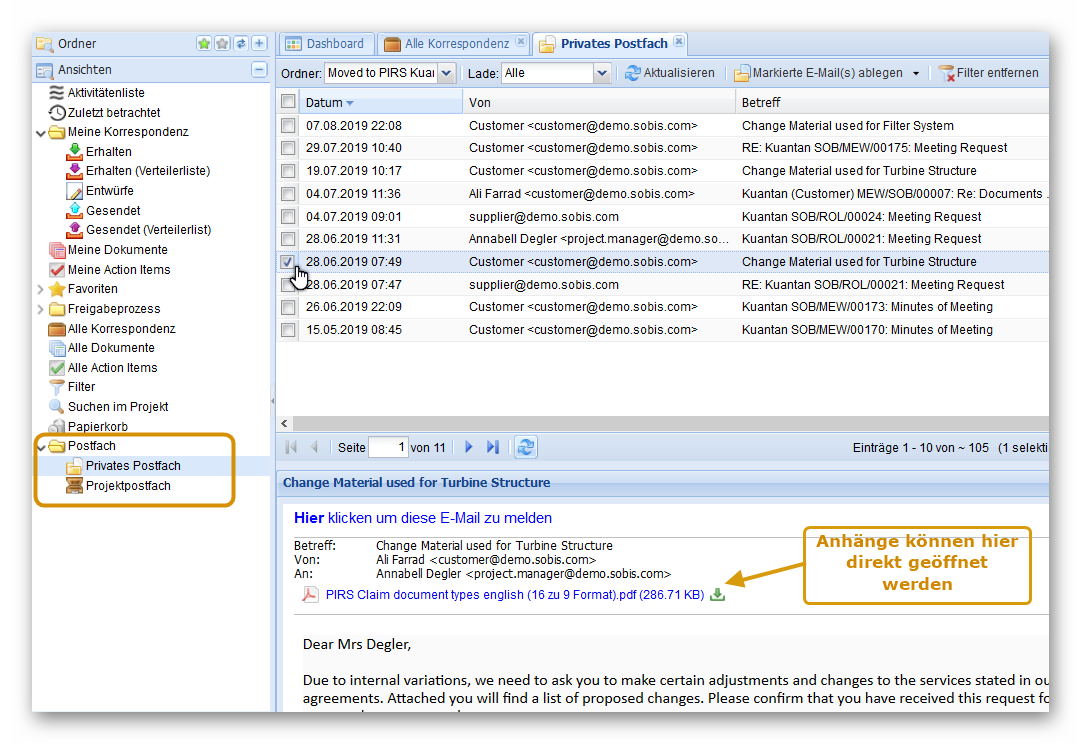Jump to the last page of emails
Image resolution: width=1081 pixels, height=744 pixels.
(492, 447)
